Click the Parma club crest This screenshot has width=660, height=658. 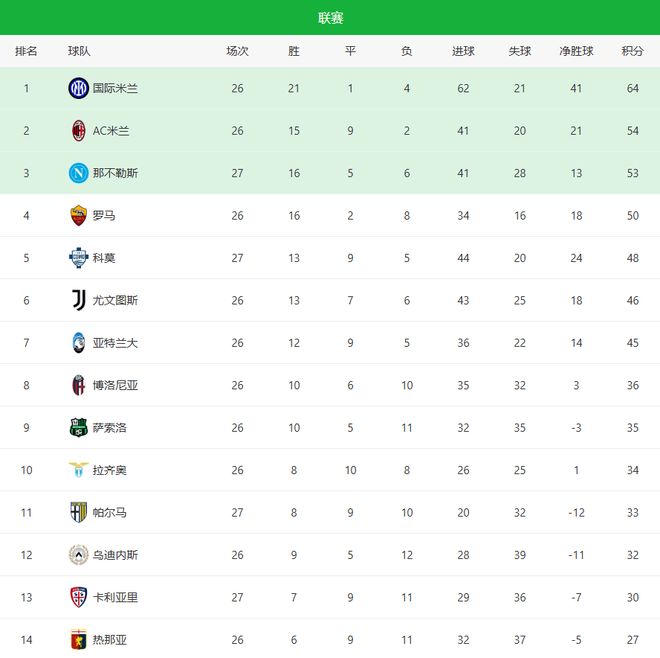click(x=78, y=512)
